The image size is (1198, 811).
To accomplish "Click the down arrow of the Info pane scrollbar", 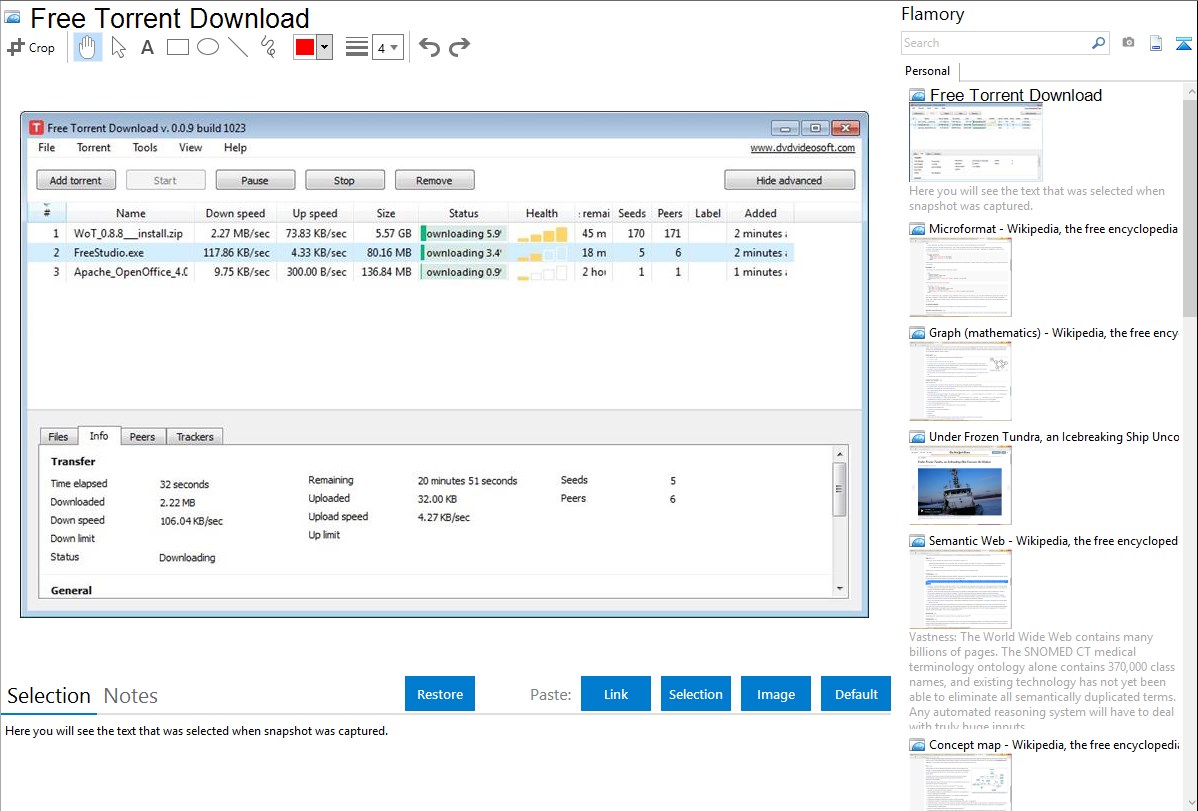I will pos(840,589).
